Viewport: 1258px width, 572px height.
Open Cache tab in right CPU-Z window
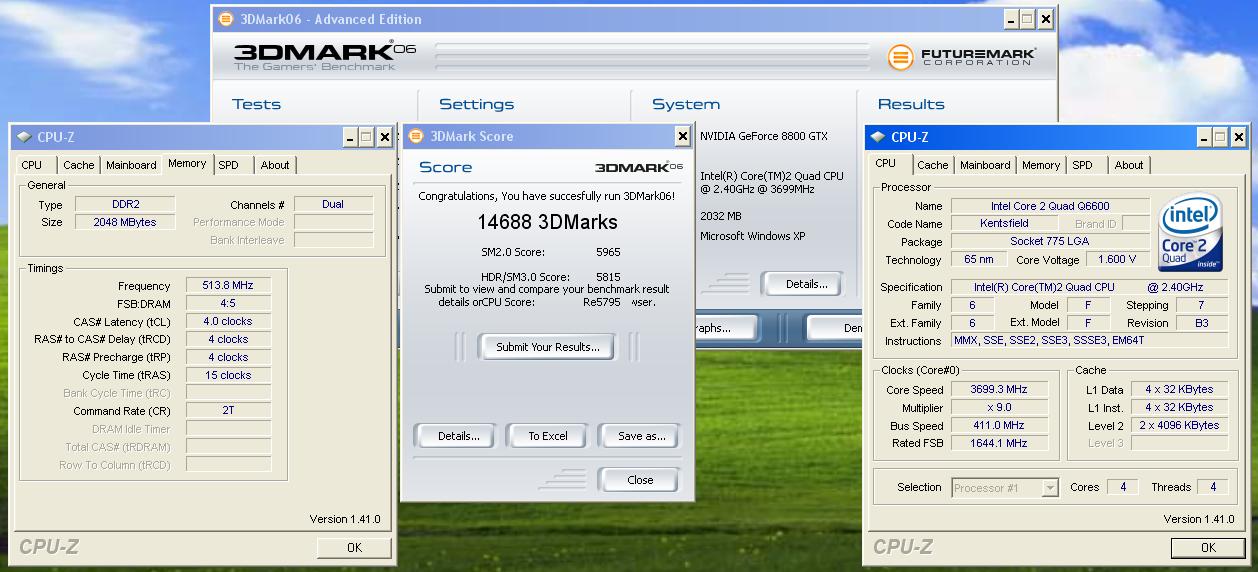click(x=933, y=165)
